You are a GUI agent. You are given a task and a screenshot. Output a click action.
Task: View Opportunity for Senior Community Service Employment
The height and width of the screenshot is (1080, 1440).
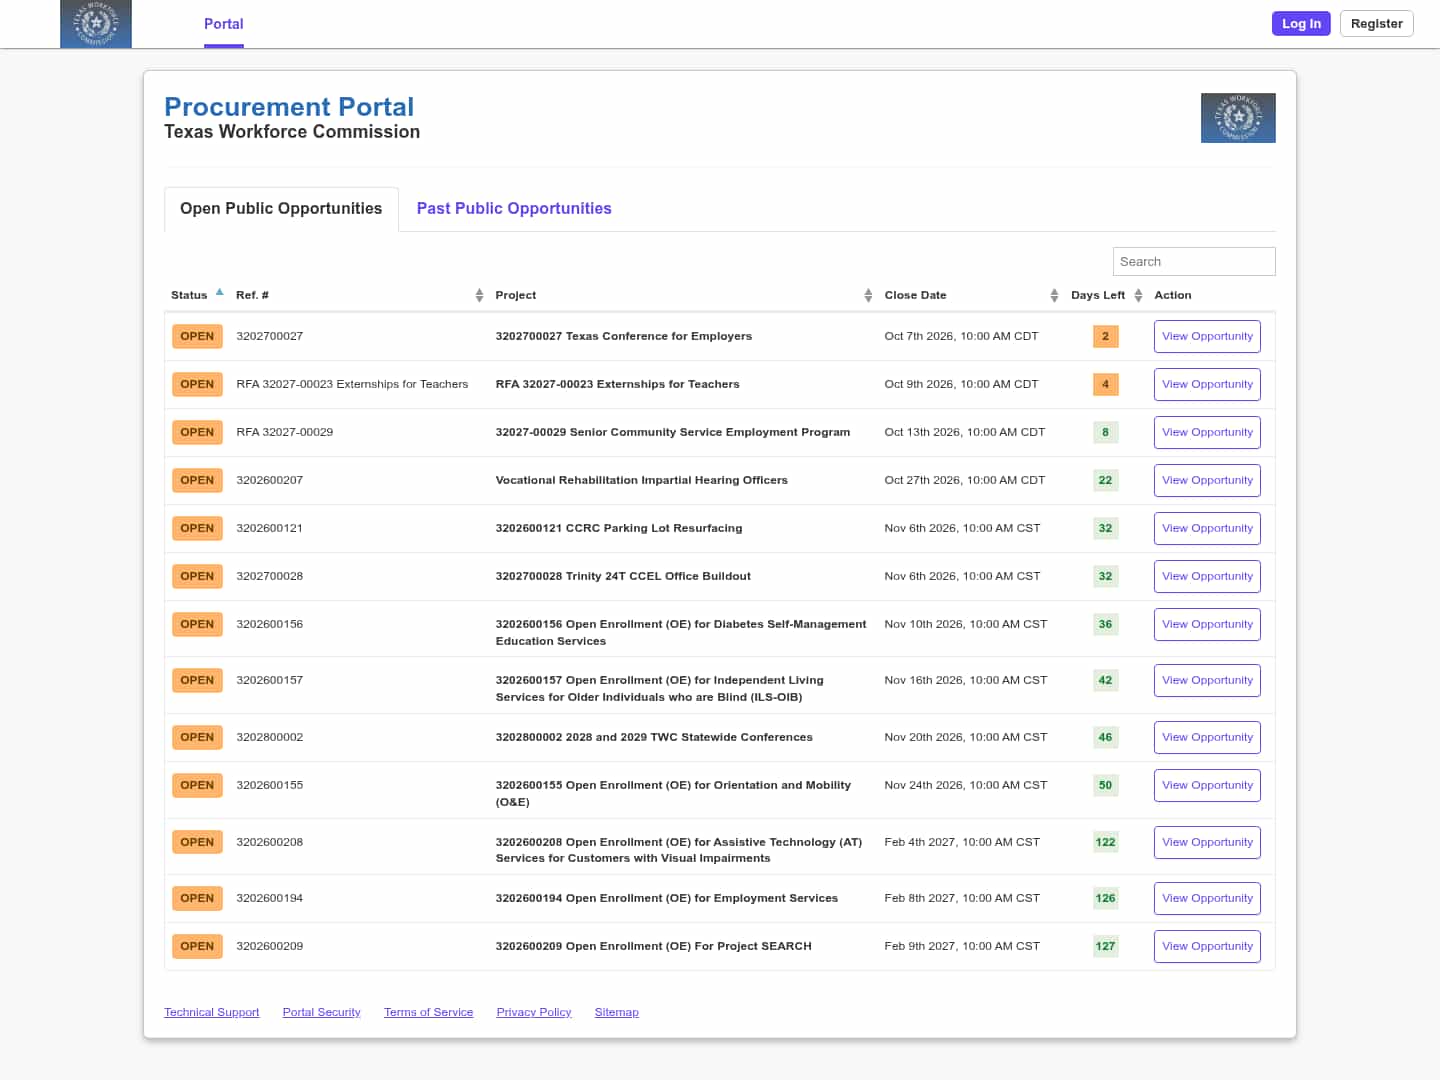[x=1207, y=433]
